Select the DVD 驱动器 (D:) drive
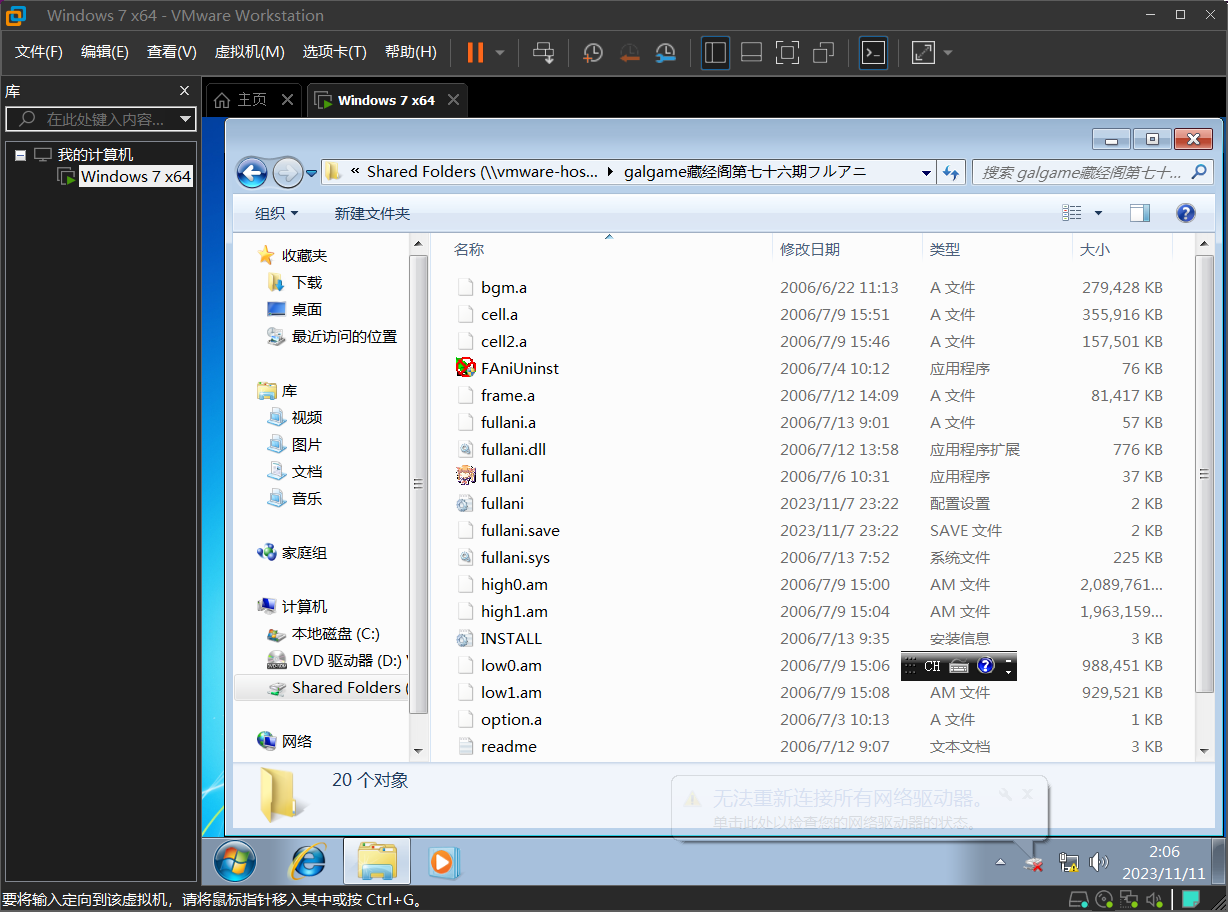 coord(337,661)
